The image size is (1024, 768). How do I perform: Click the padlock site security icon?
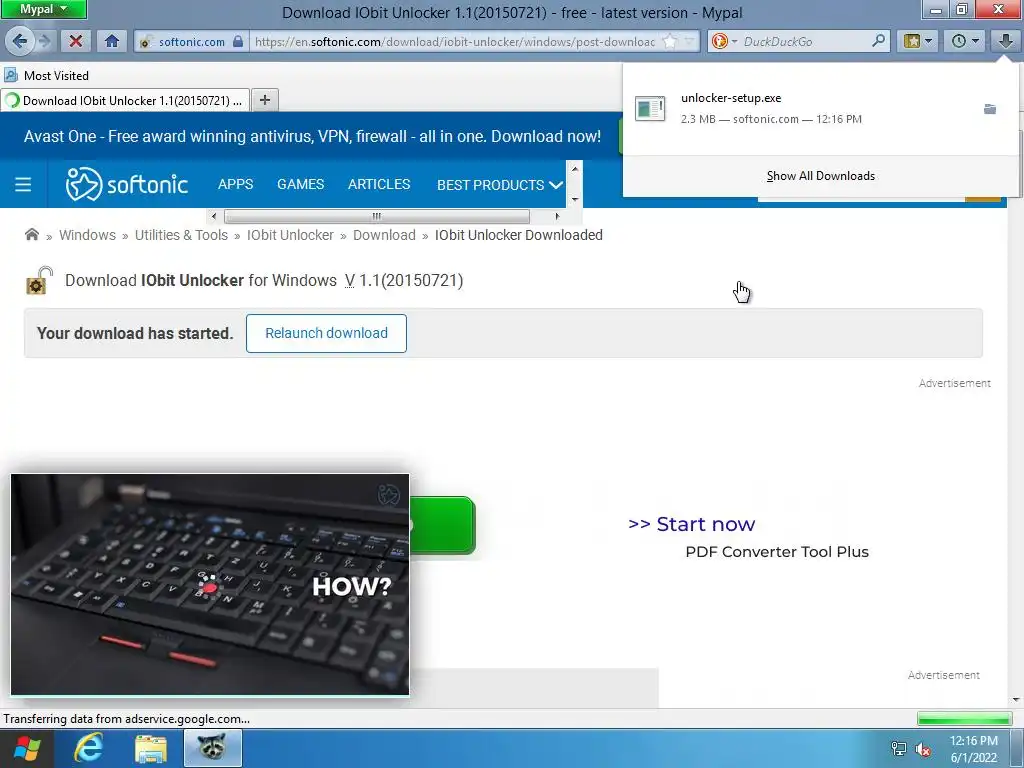(238, 41)
